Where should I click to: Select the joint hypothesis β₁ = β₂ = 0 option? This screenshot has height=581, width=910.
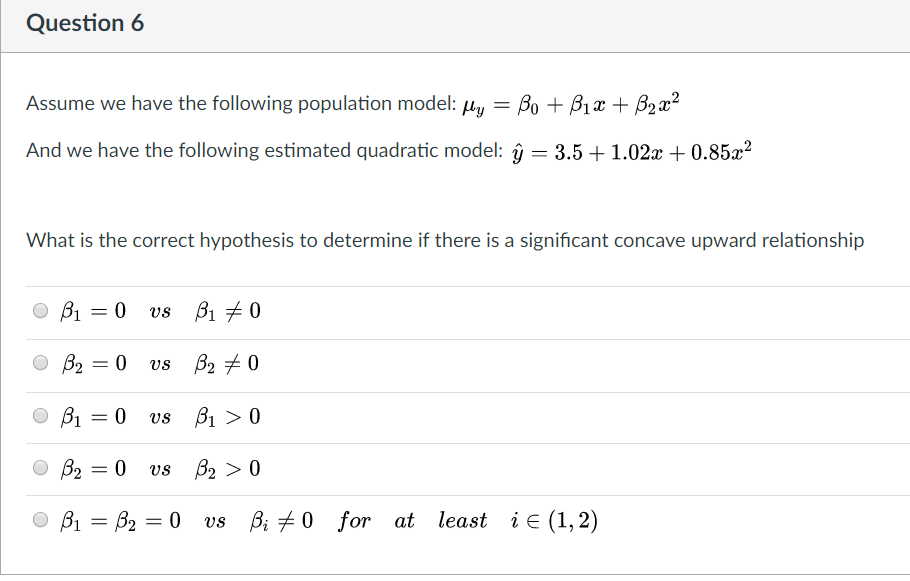coord(40,521)
